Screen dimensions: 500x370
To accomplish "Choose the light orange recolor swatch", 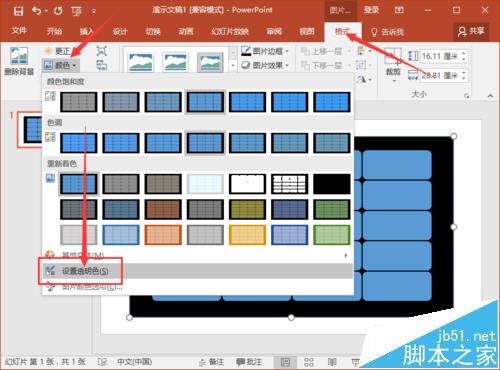I will (x=163, y=235).
